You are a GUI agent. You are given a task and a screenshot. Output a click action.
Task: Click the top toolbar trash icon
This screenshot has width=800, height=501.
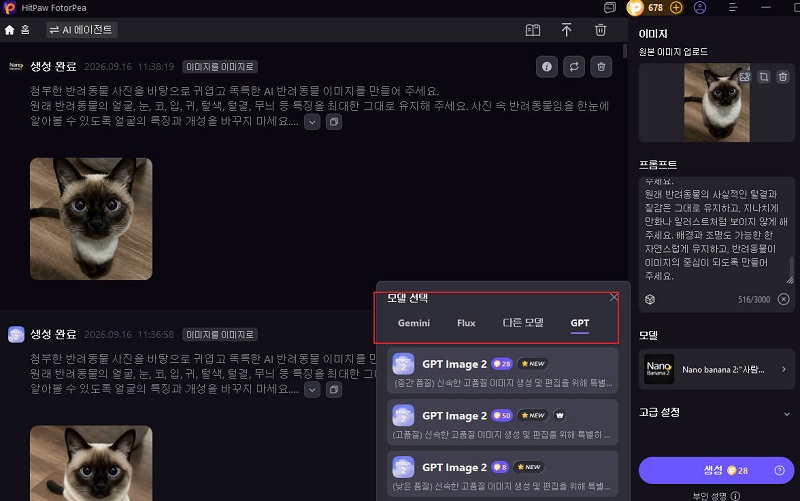coord(601,30)
